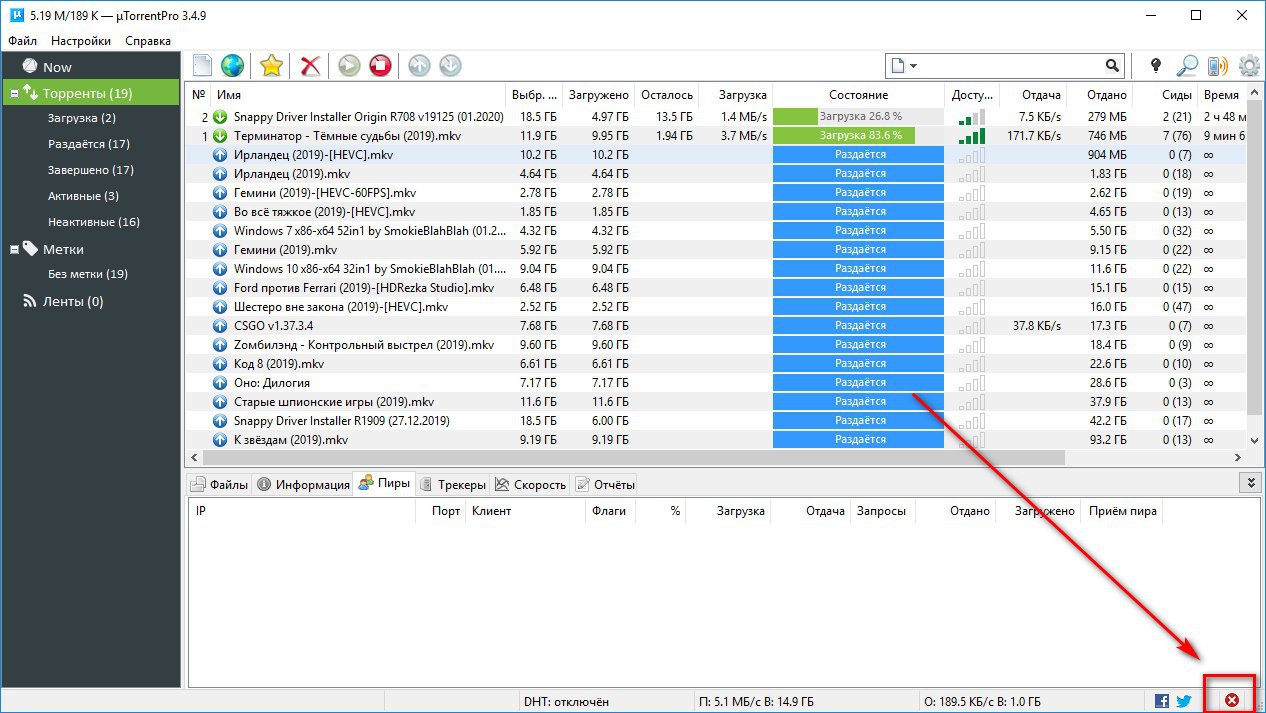Click Move down queue arrow icon
The height and width of the screenshot is (713, 1266).
coord(450,66)
